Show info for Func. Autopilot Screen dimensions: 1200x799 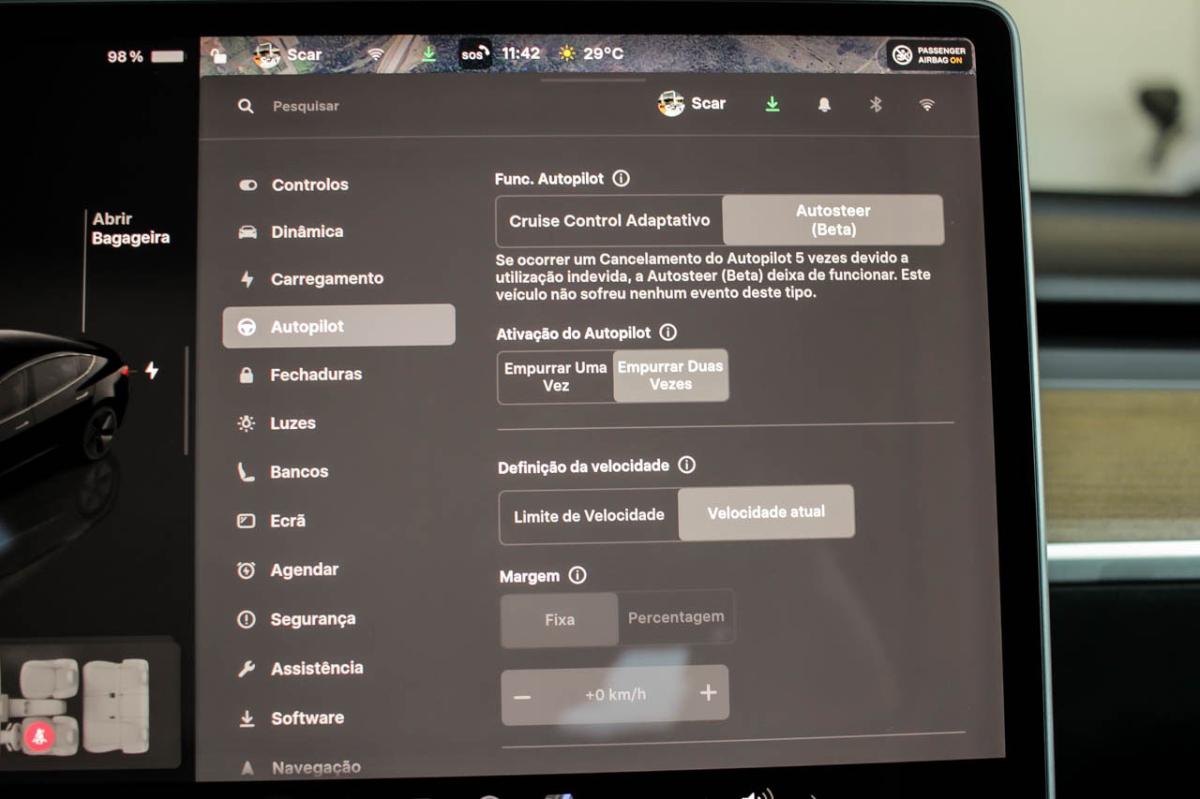pos(621,179)
